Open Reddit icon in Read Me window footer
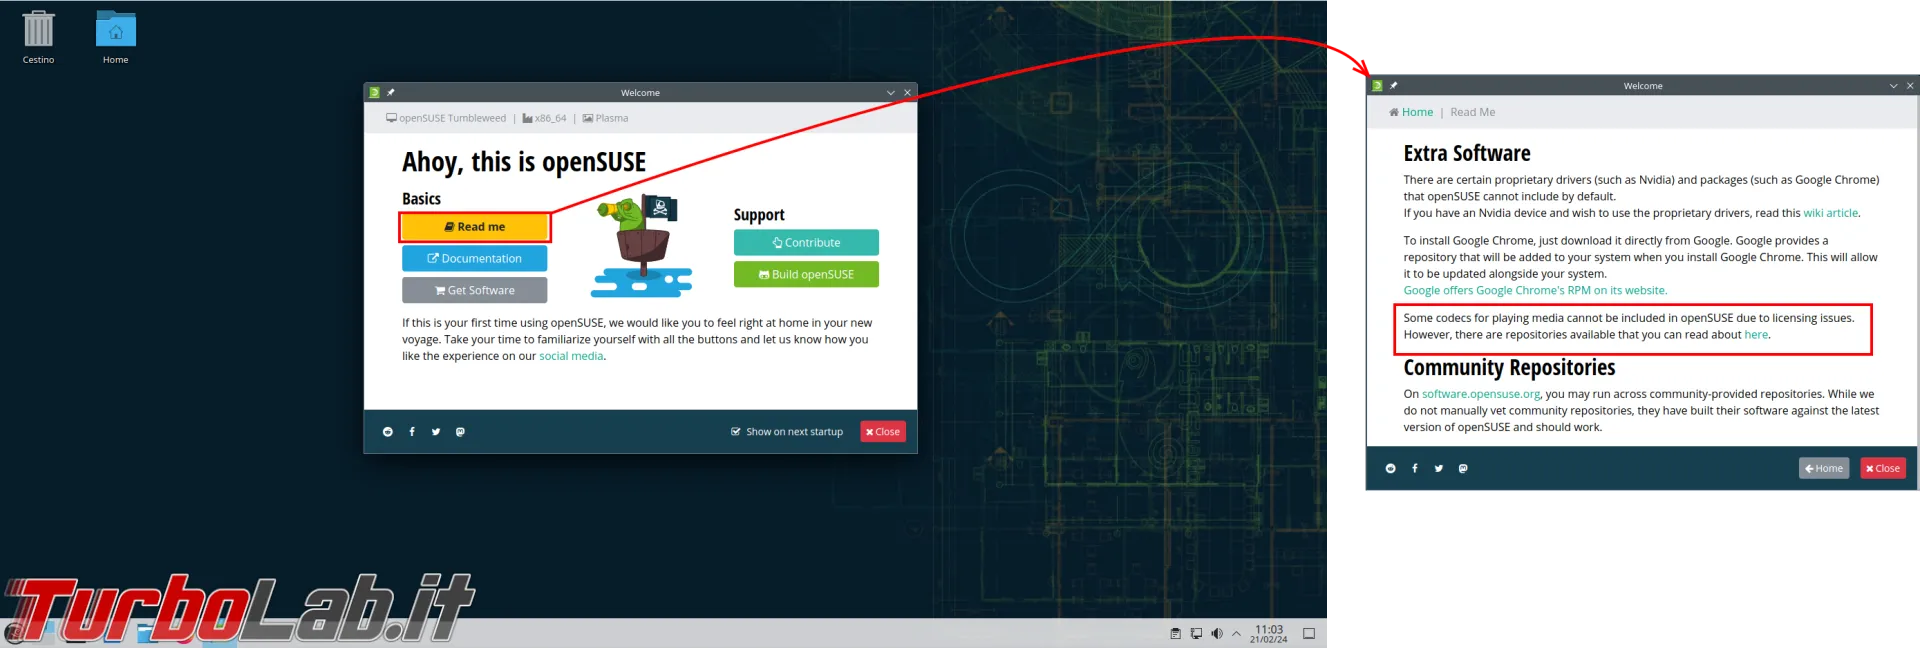 [1390, 468]
